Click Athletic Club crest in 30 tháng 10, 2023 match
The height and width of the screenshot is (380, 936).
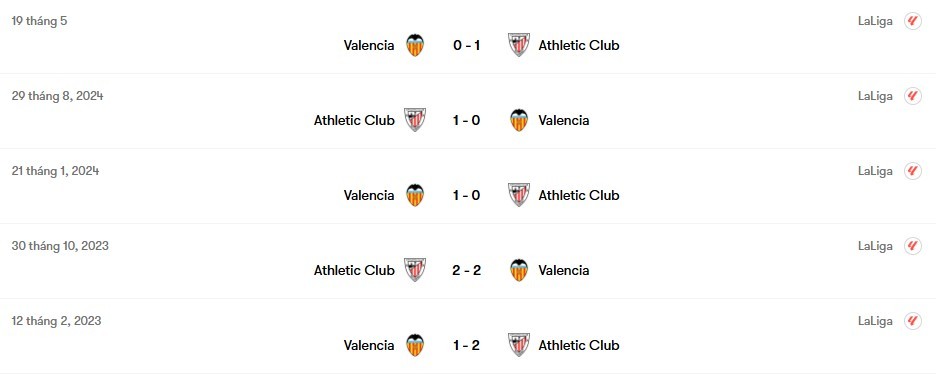[x=415, y=270]
